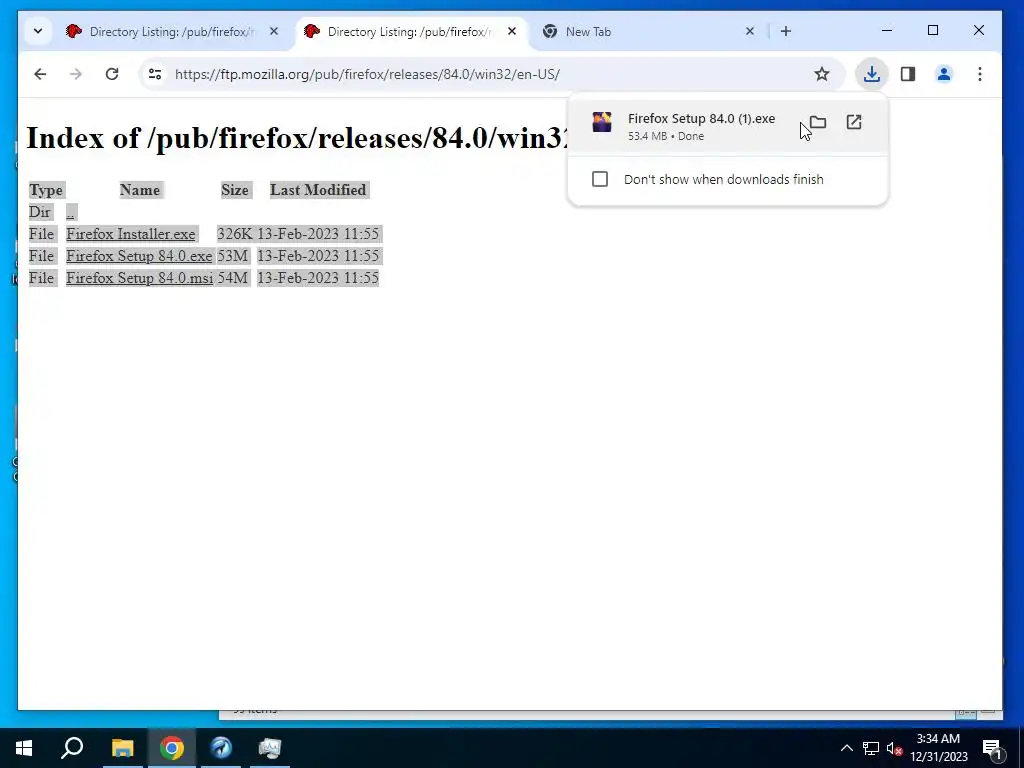This screenshot has height=768, width=1024.
Task: Open the downloaded file with external-link icon
Action: (854, 122)
